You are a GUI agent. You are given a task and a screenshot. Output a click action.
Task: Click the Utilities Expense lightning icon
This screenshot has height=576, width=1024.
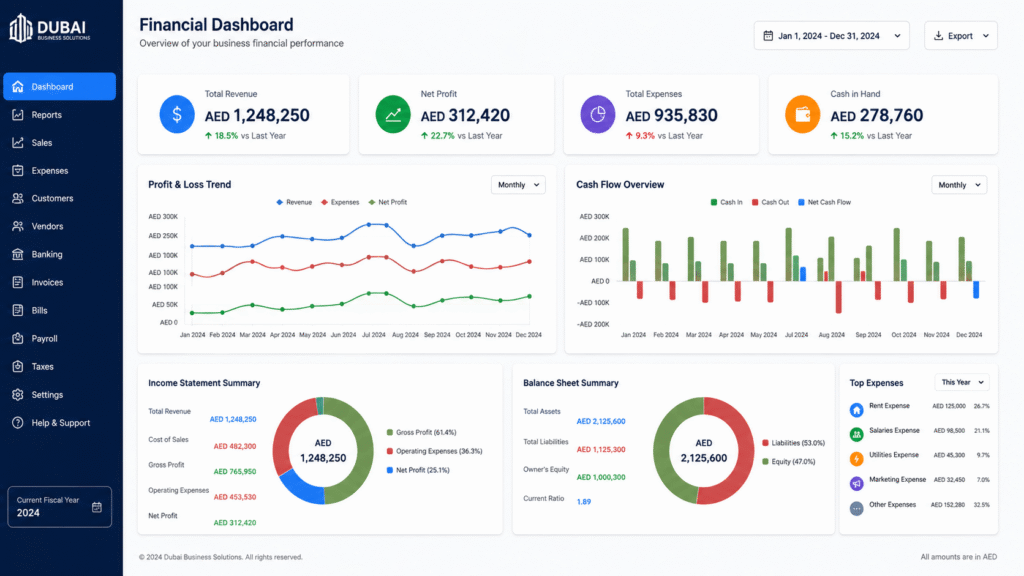click(856, 459)
